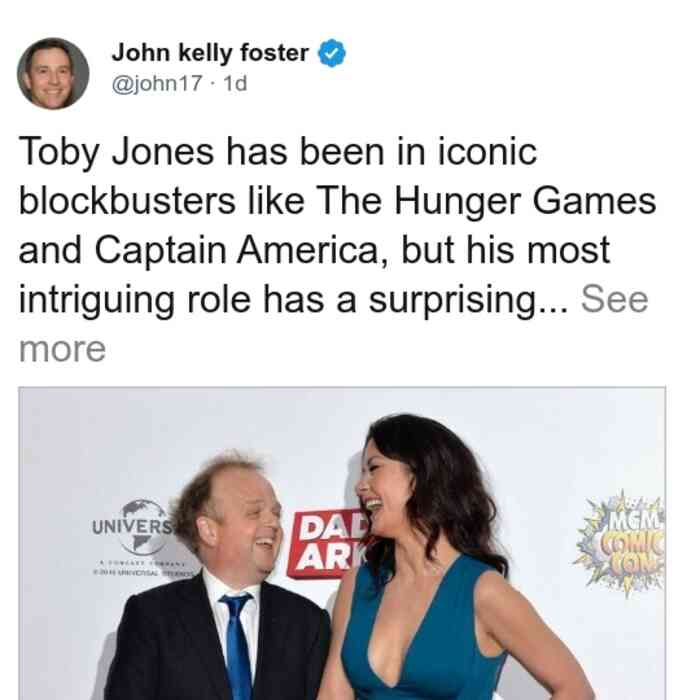The height and width of the screenshot is (700, 700).
Task: Click the word more below the text
Action: [62, 349]
